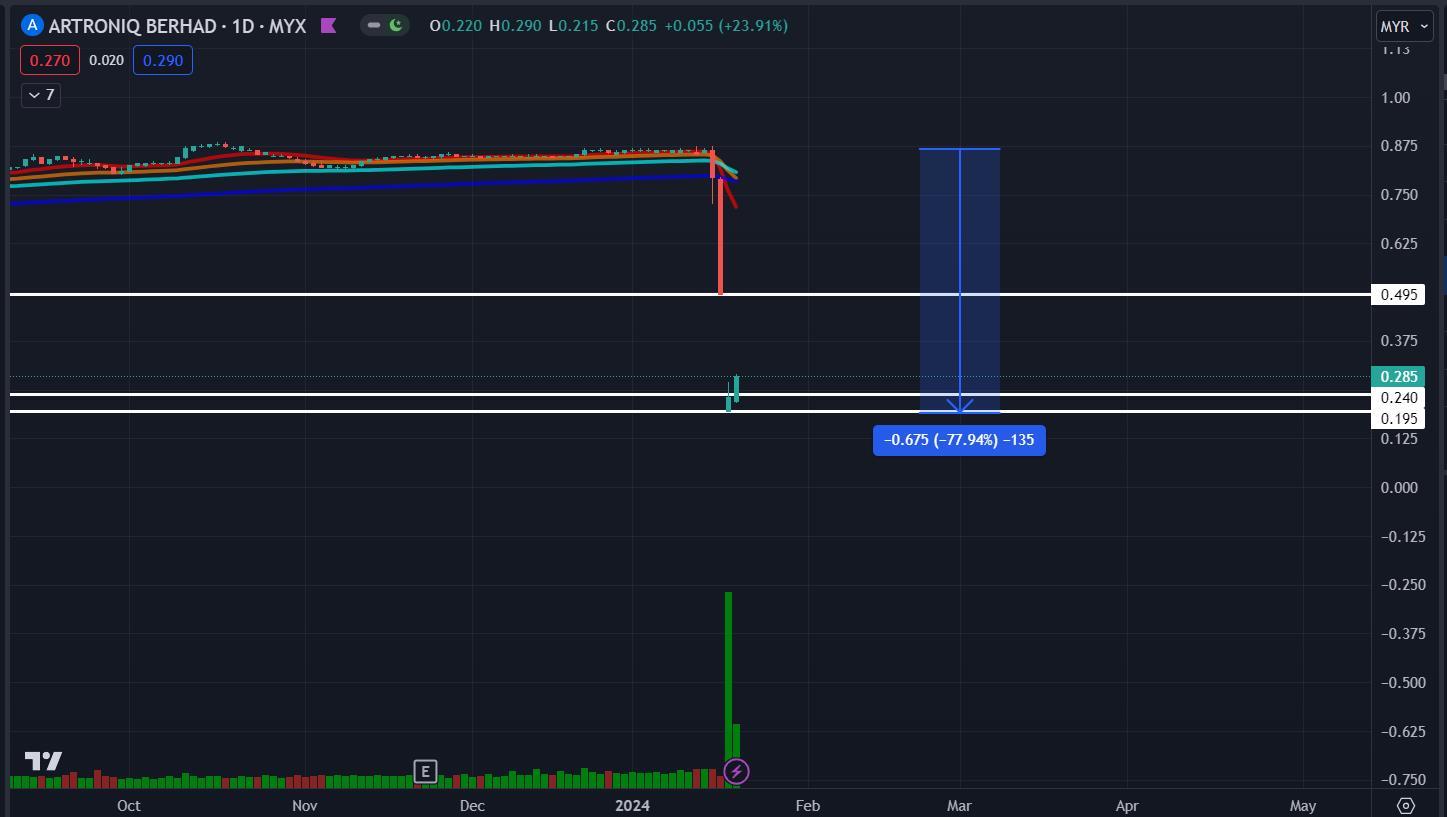Click the Nov label on time axis
Viewport: 1447px width, 817px height.
click(x=304, y=805)
